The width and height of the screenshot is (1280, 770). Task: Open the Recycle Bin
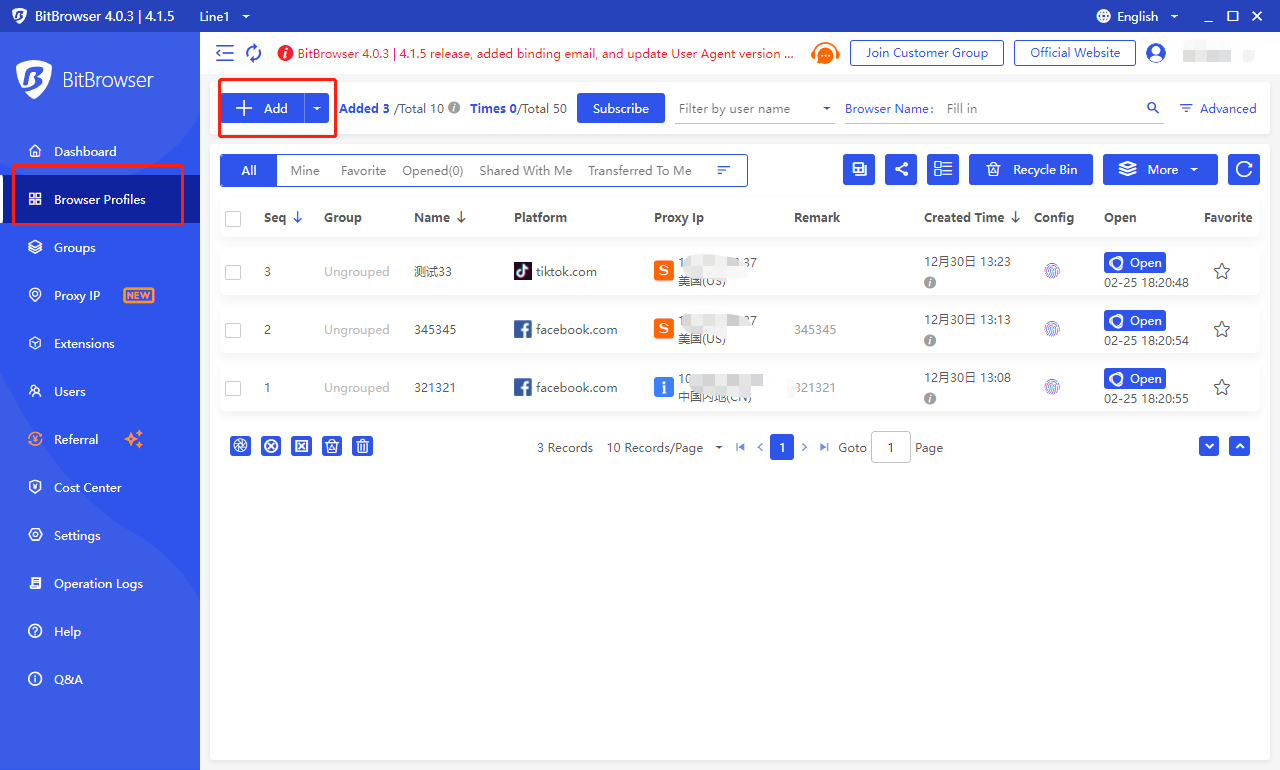point(1031,170)
